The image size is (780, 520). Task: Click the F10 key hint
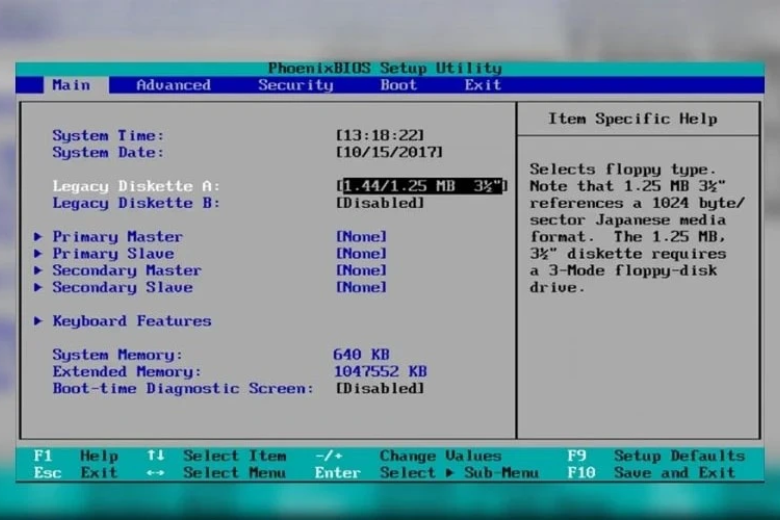pyautogui.click(x=581, y=473)
